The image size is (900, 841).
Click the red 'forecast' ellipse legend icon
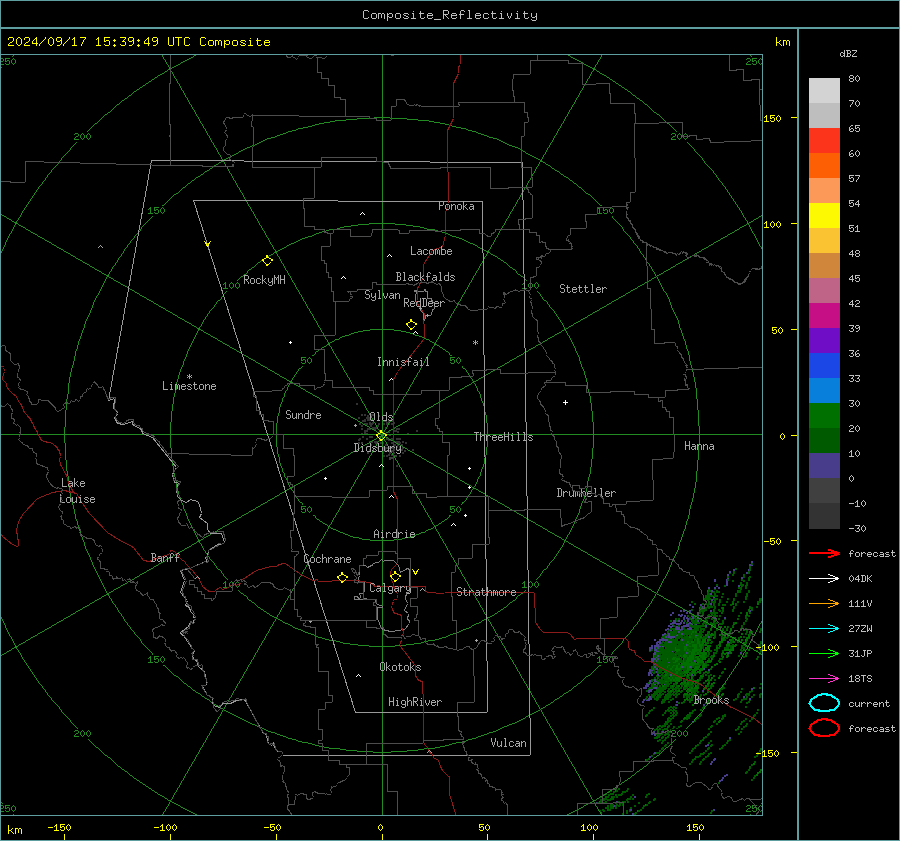[824, 728]
